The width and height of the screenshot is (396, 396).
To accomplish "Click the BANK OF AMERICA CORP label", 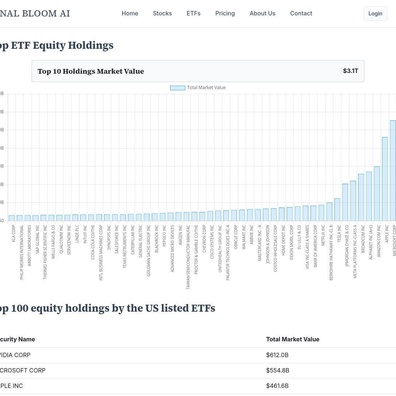I will tap(315, 246).
